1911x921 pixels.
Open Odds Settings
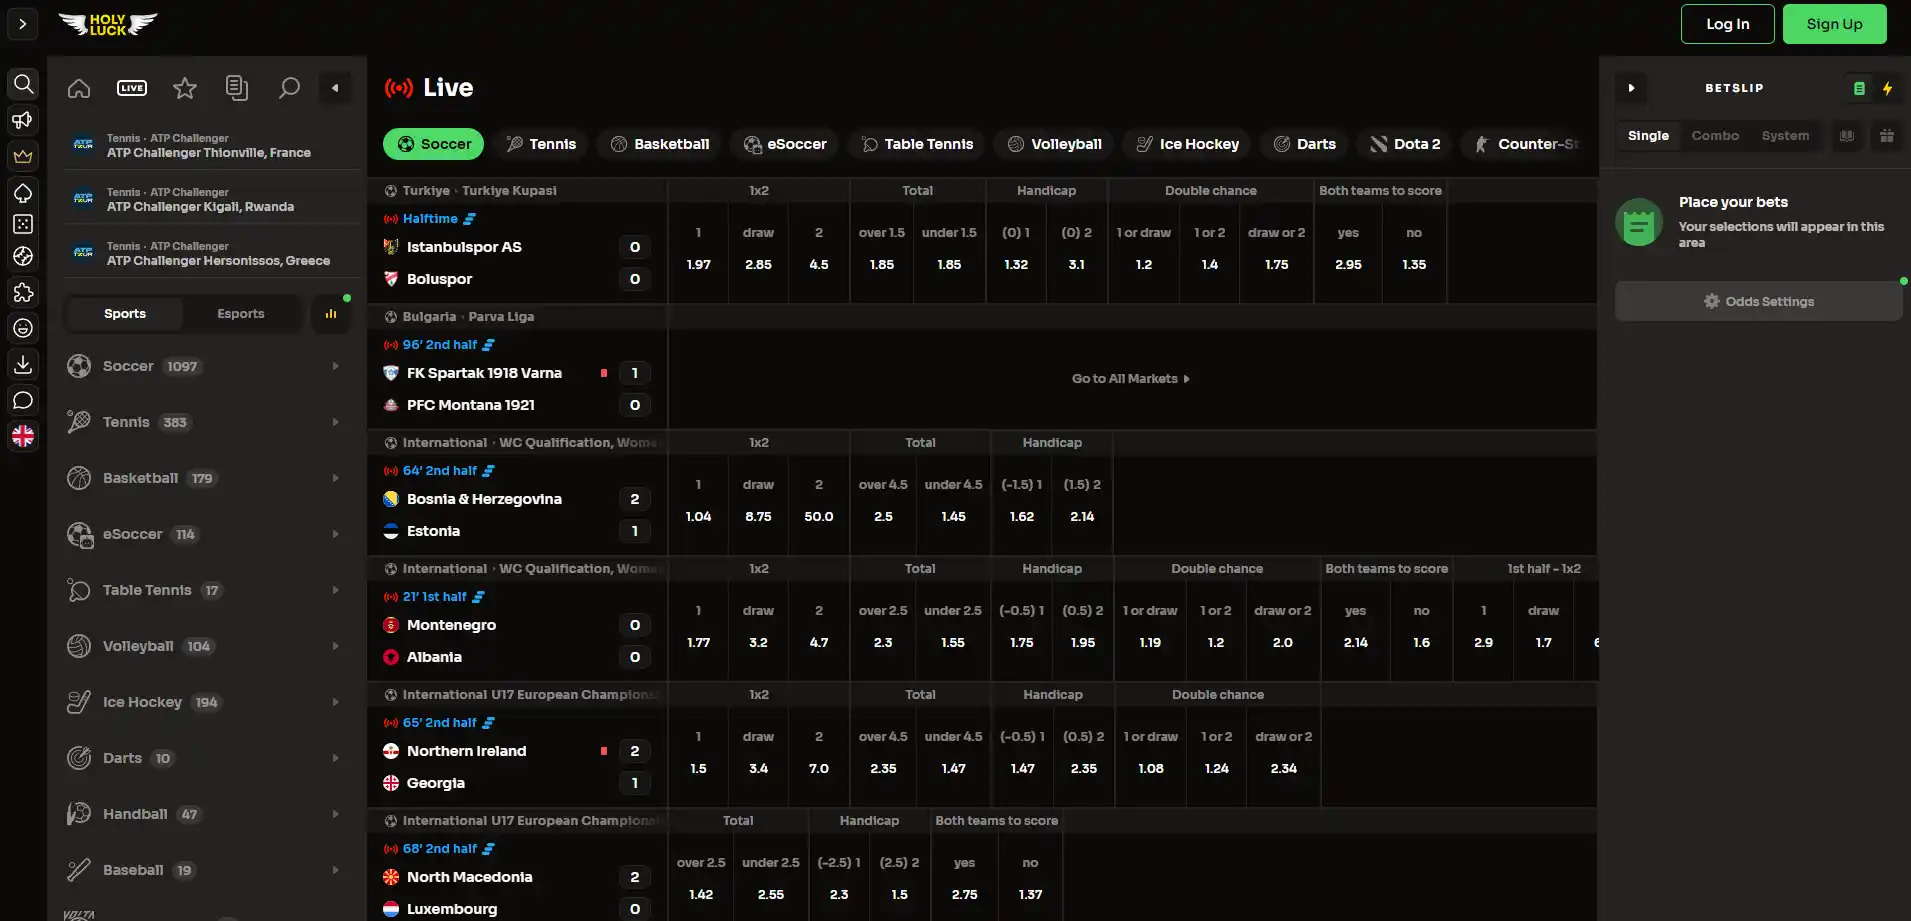(1759, 301)
